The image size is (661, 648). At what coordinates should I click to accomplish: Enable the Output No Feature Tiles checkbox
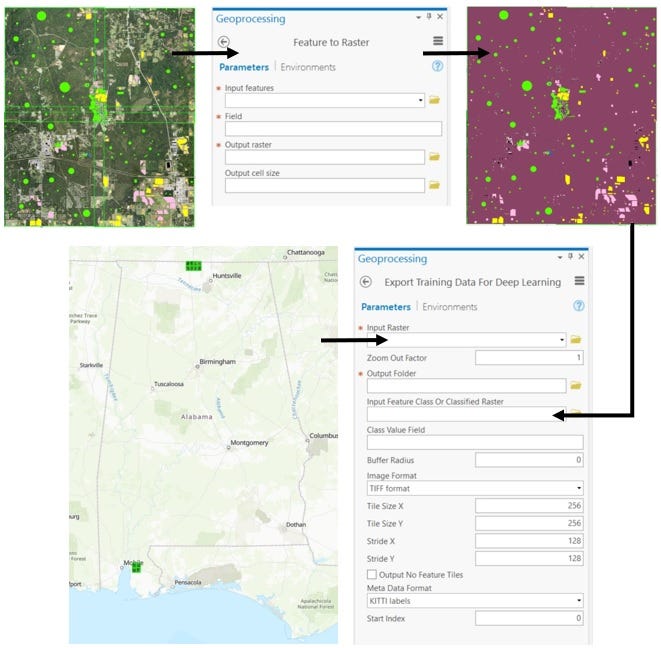point(372,574)
